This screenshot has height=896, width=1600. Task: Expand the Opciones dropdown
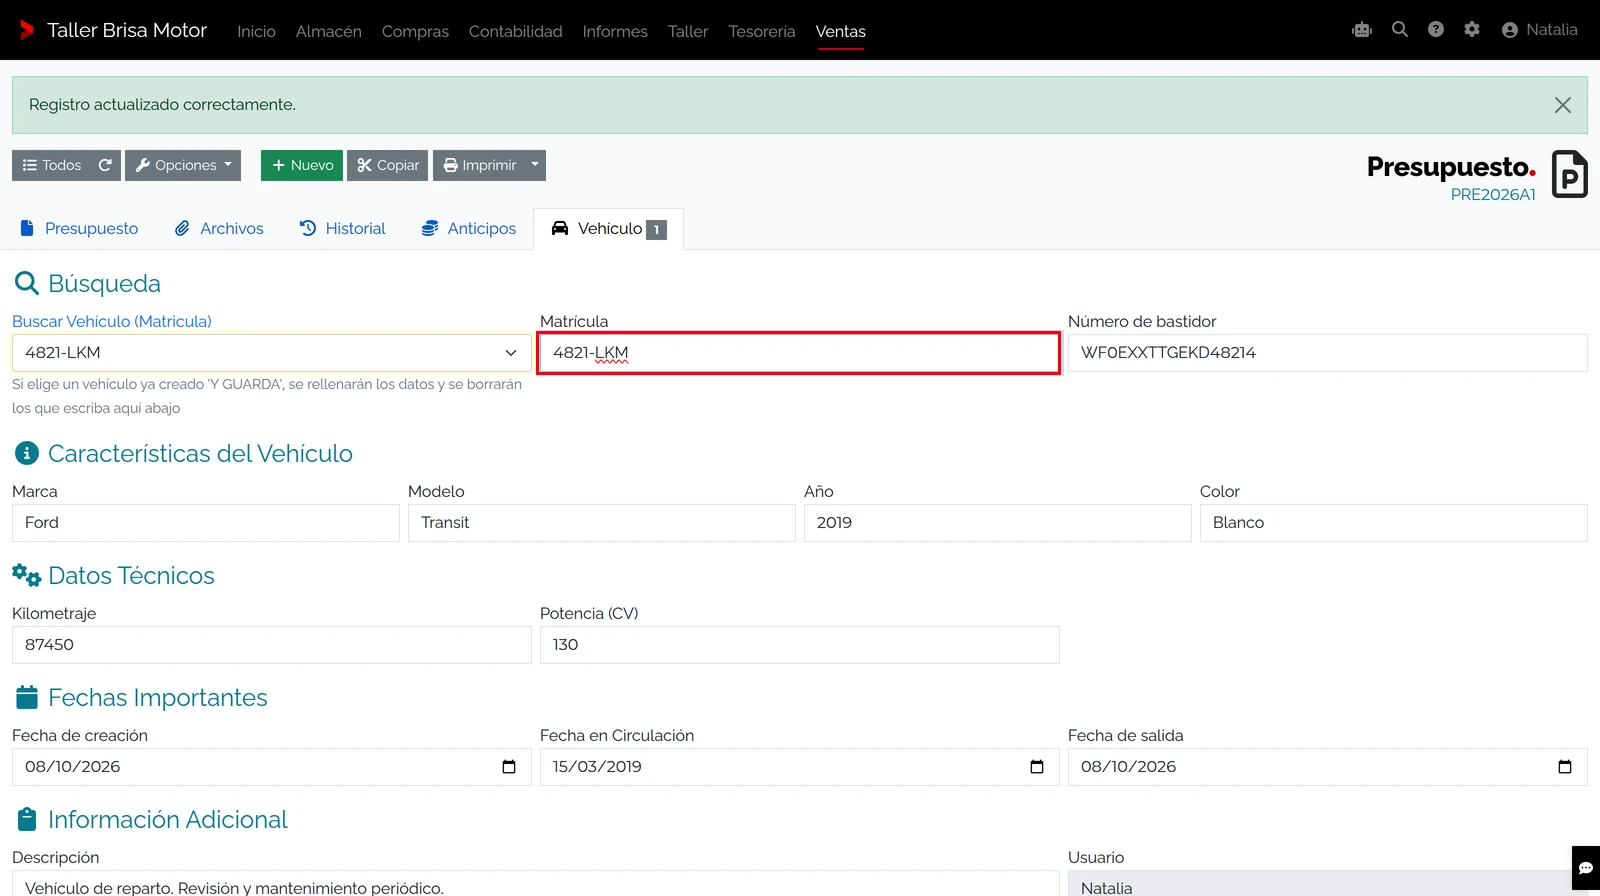tap(183, 165)
